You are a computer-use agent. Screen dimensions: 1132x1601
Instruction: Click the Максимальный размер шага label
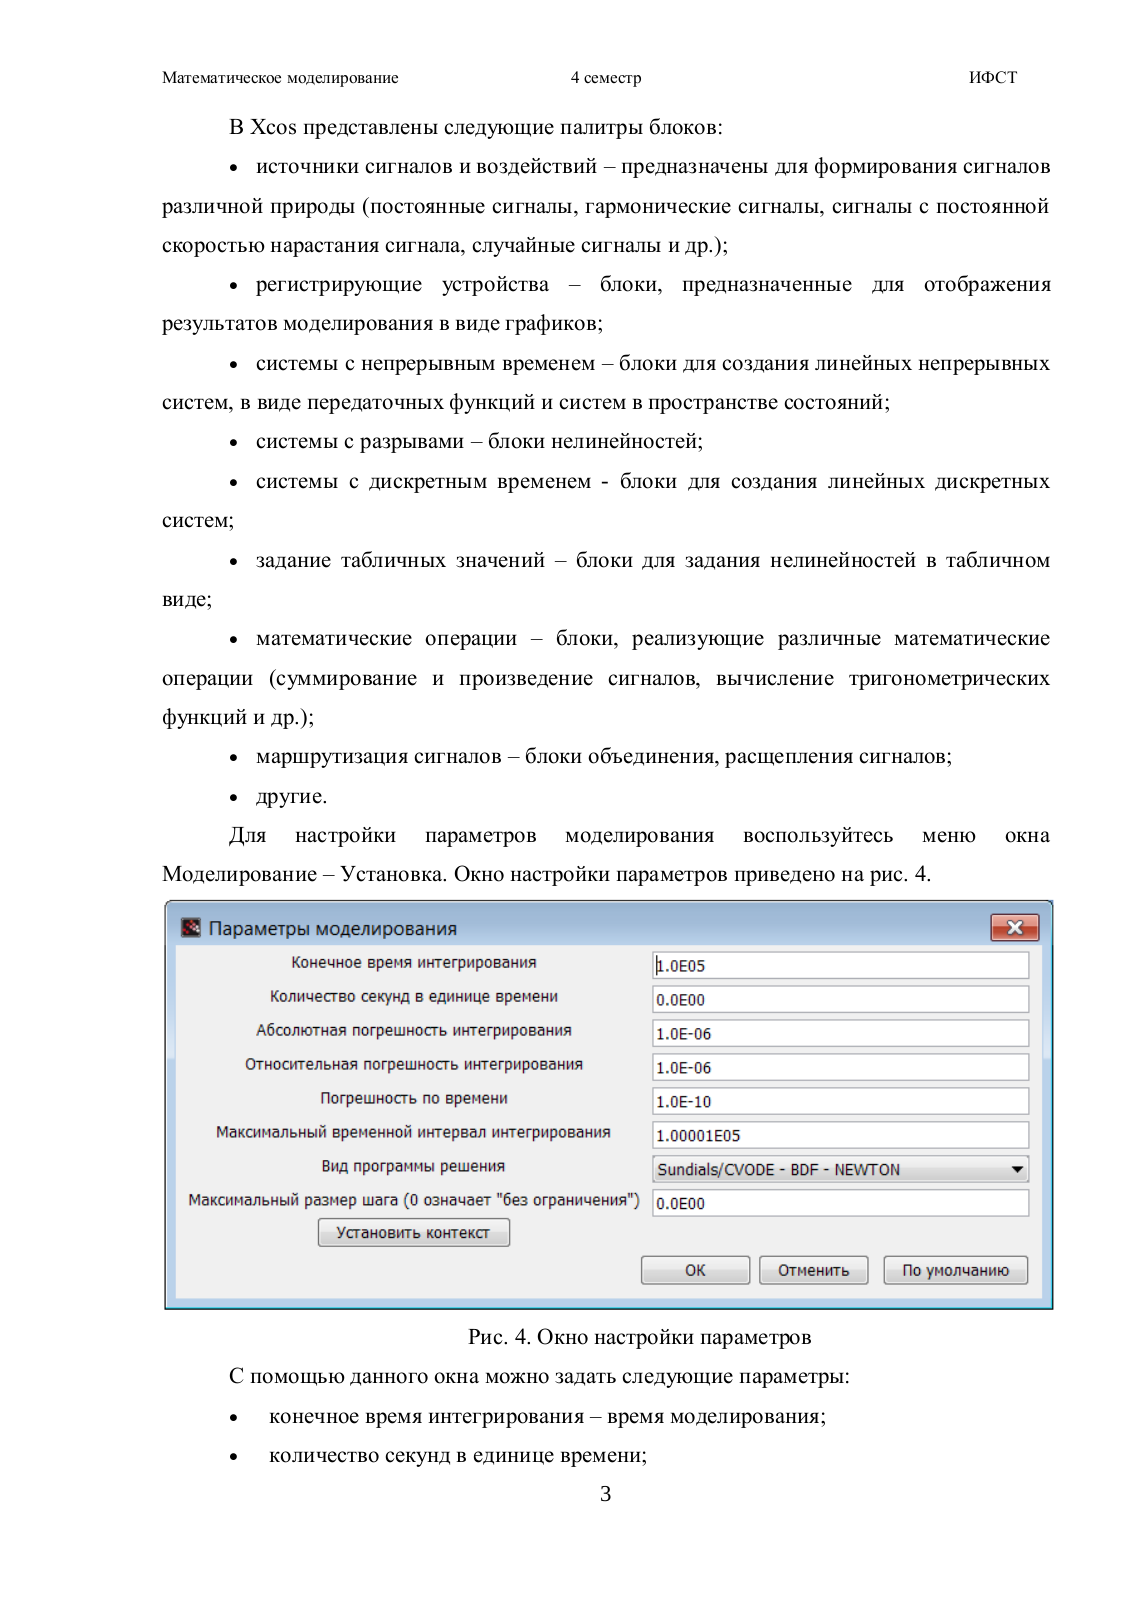(x=414, y=1200)
